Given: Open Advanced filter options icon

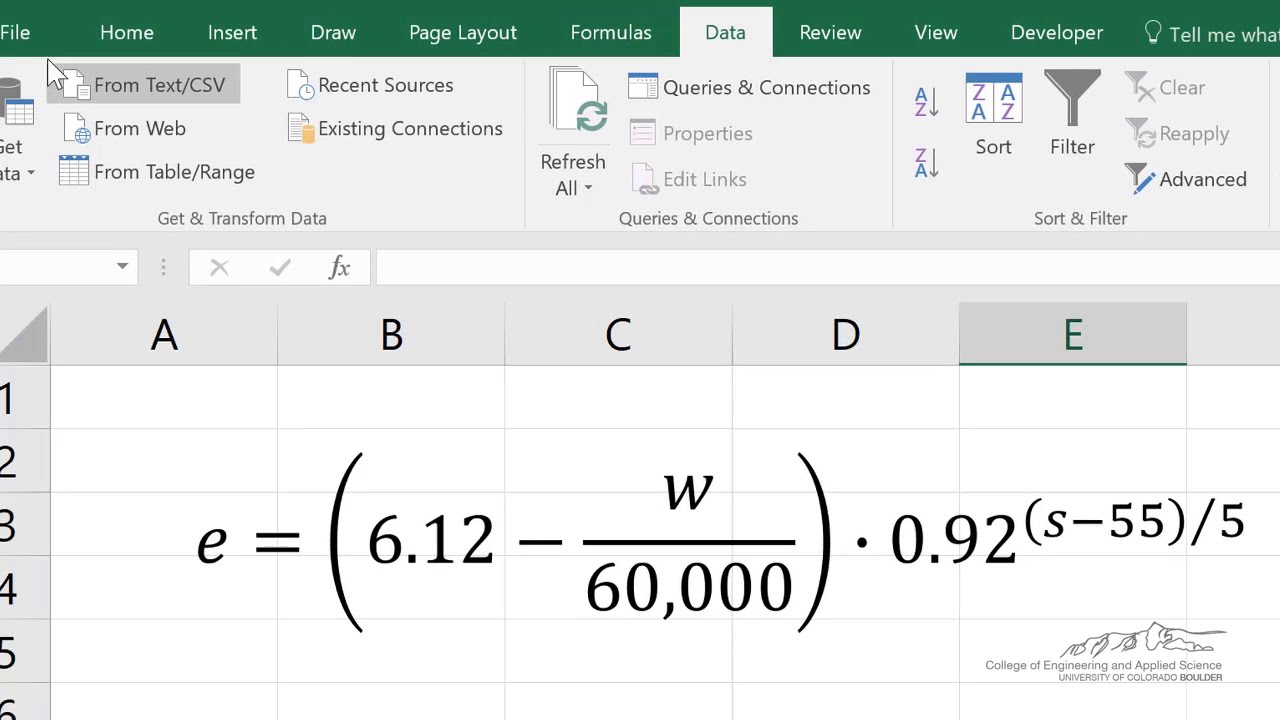Looking at the screenshot, I should [1140, 179].
